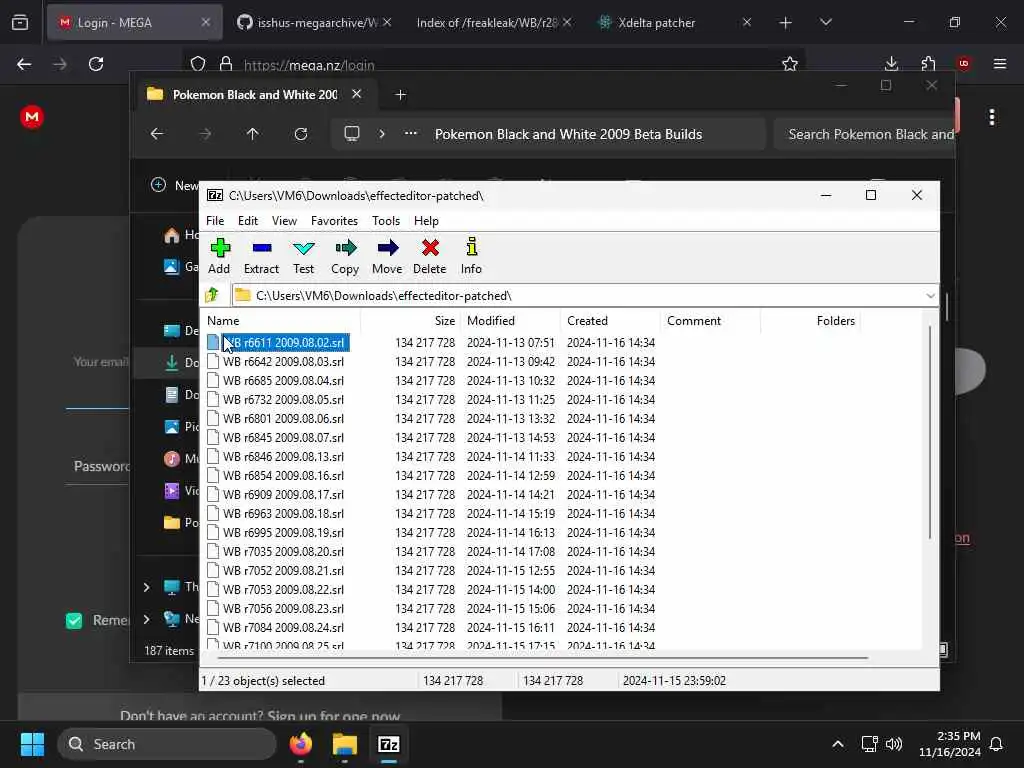Click the Info toolbar icon in 7-Zip
This screenshot has height=768, width=1024.
coord(471,256)
